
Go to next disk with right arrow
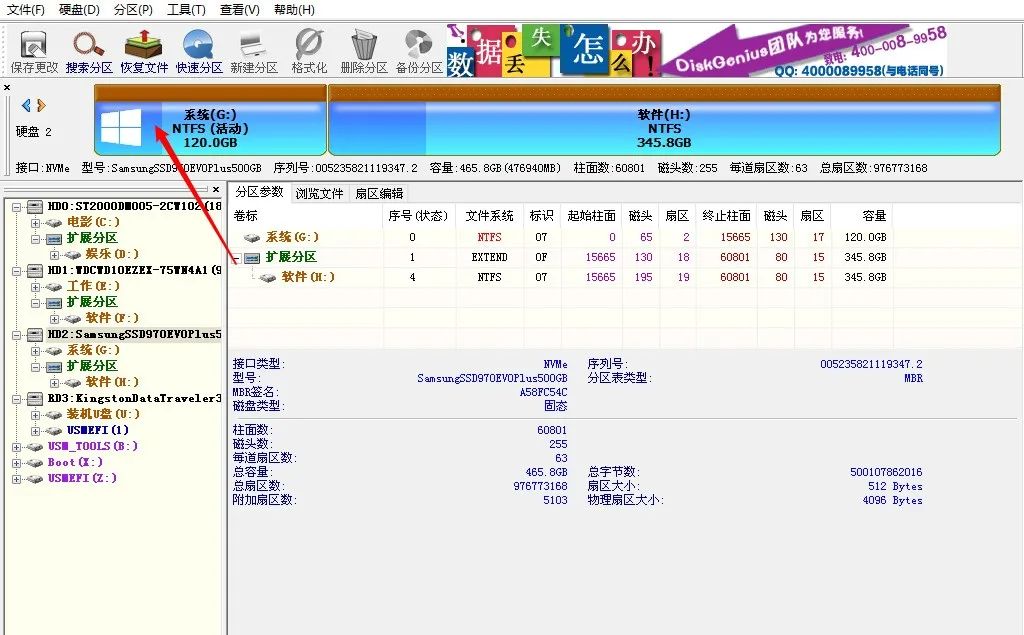41,105
